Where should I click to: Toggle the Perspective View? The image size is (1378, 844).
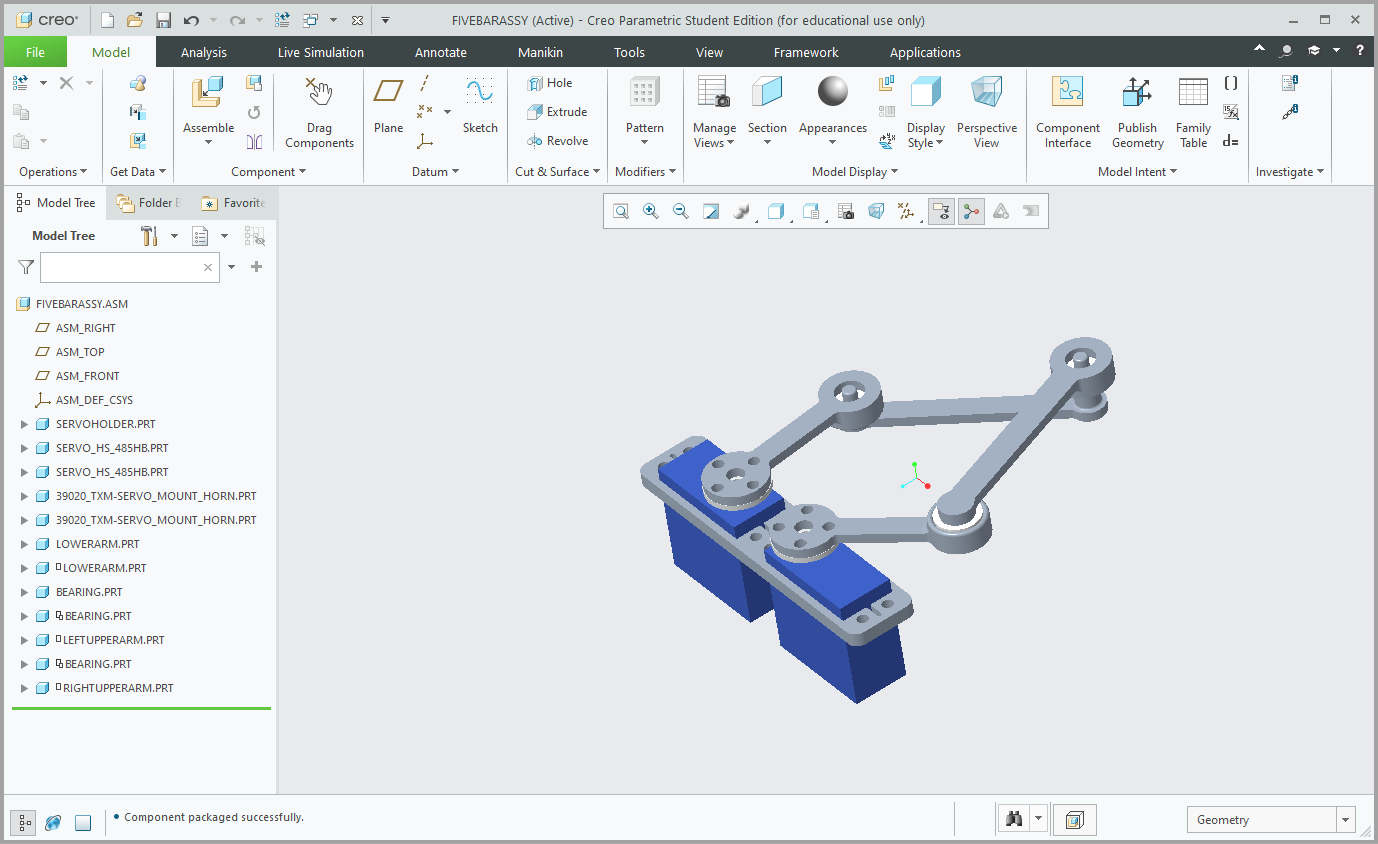point(986,112)
